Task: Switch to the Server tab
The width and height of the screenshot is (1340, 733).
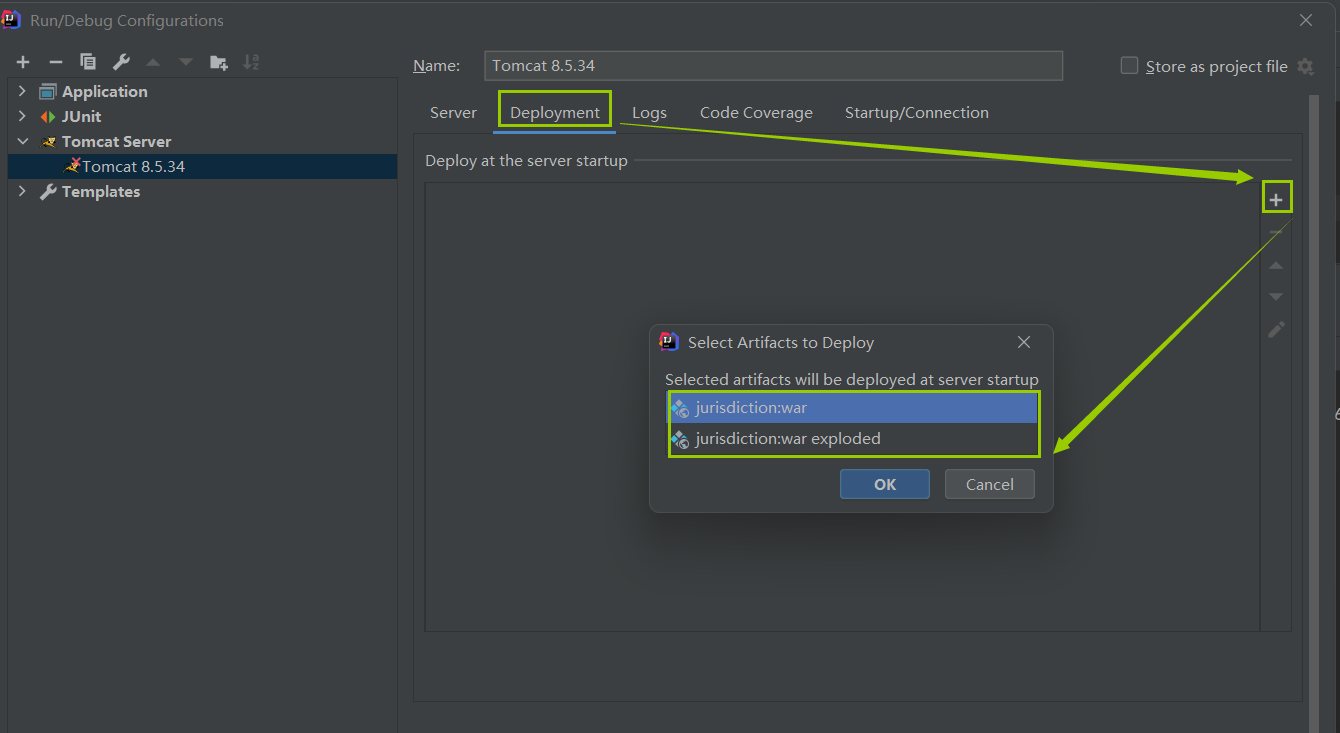Action: [453, 113]
